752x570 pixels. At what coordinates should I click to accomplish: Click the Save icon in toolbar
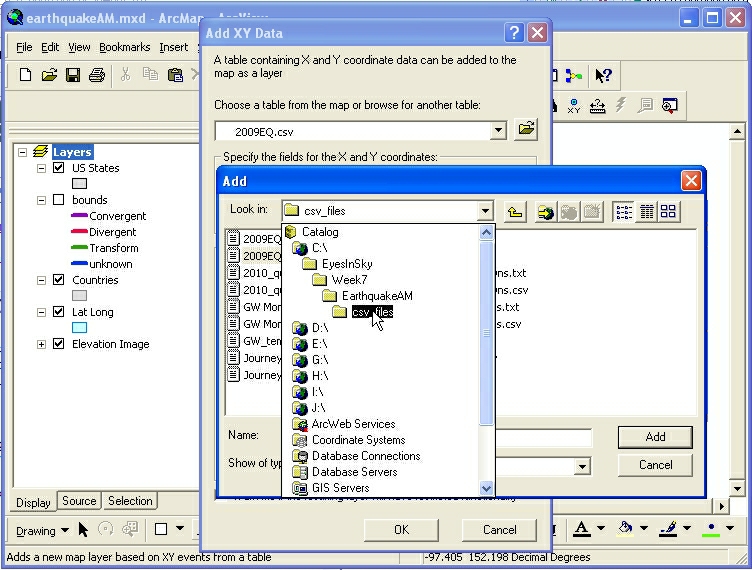[x=73, y=75]
